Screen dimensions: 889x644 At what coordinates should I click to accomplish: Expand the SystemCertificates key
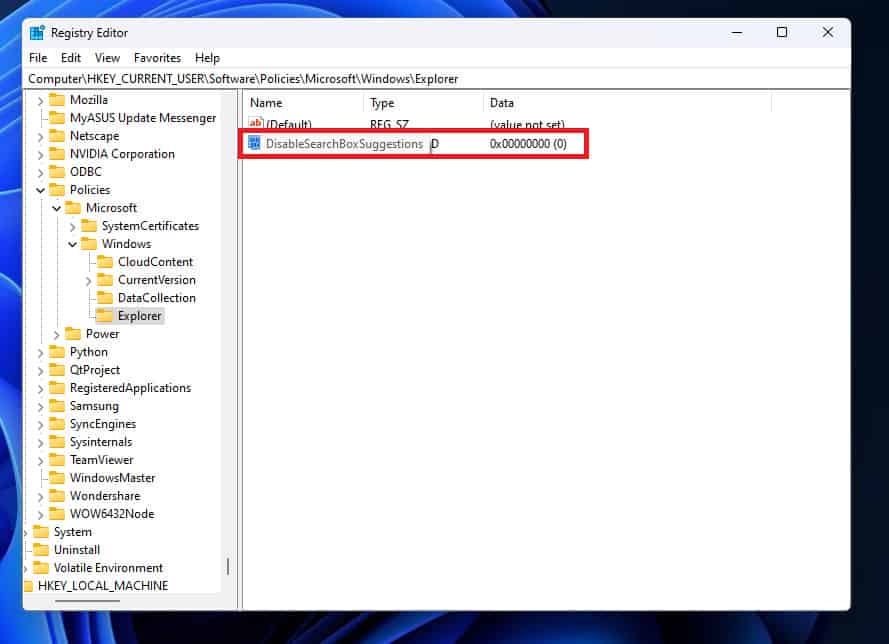coord(73,227)
